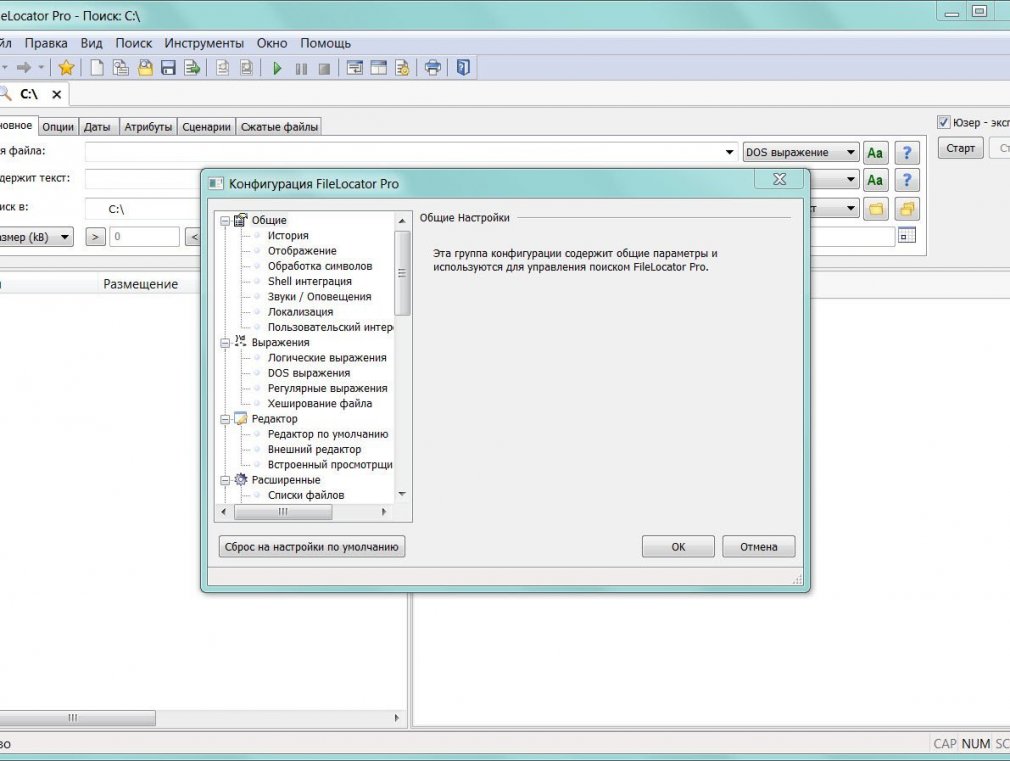
Task: Pause search with the pause icon
Action: point(301,68)
